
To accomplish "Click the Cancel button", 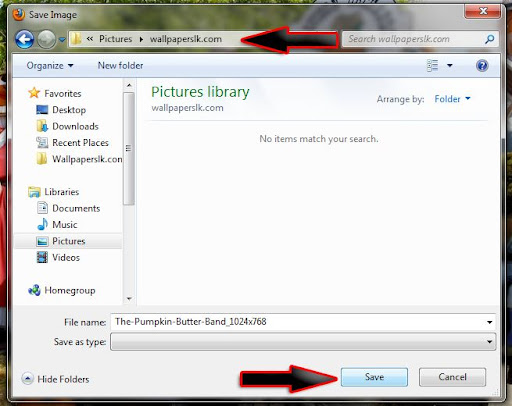I will (452, 377).
